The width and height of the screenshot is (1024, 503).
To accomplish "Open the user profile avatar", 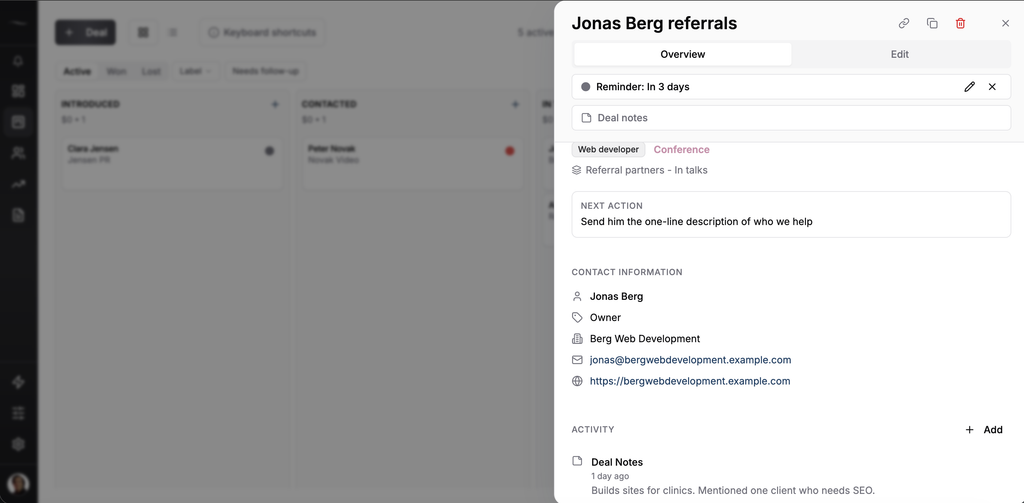I will 18,484.
